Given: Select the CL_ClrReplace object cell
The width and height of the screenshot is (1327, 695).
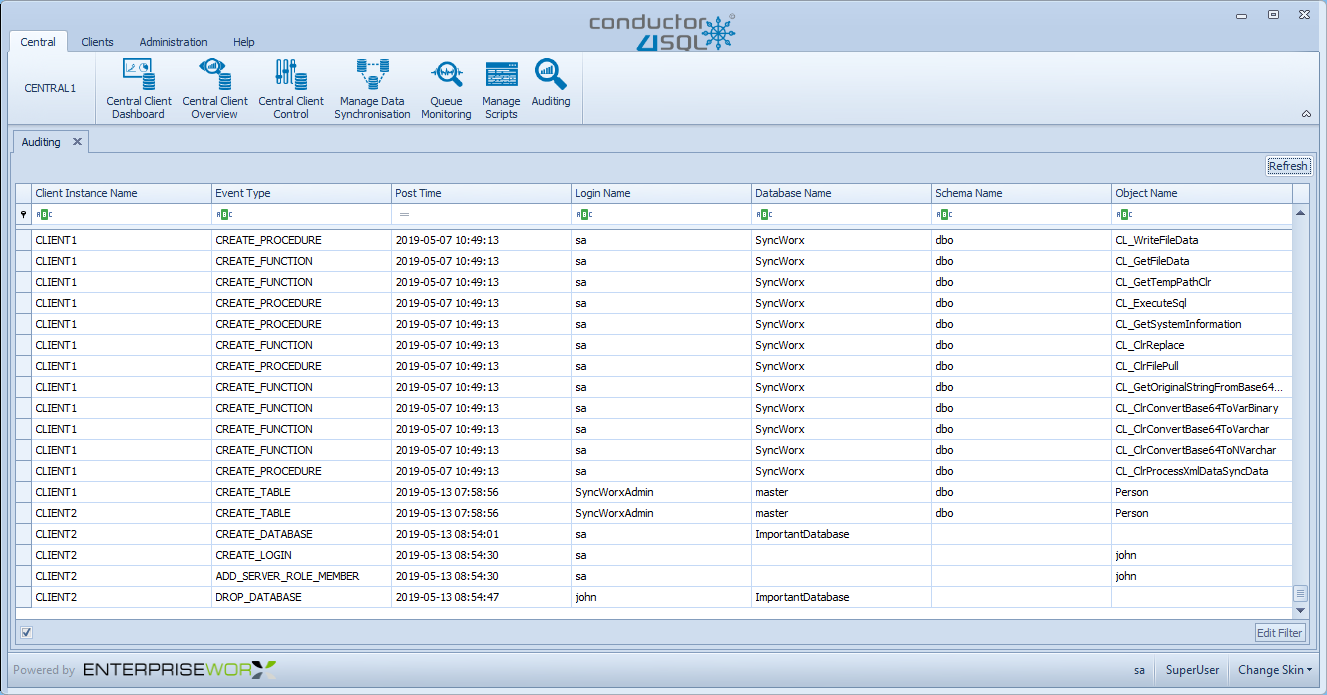Looking at the screenshot, I should [1202, 345].
